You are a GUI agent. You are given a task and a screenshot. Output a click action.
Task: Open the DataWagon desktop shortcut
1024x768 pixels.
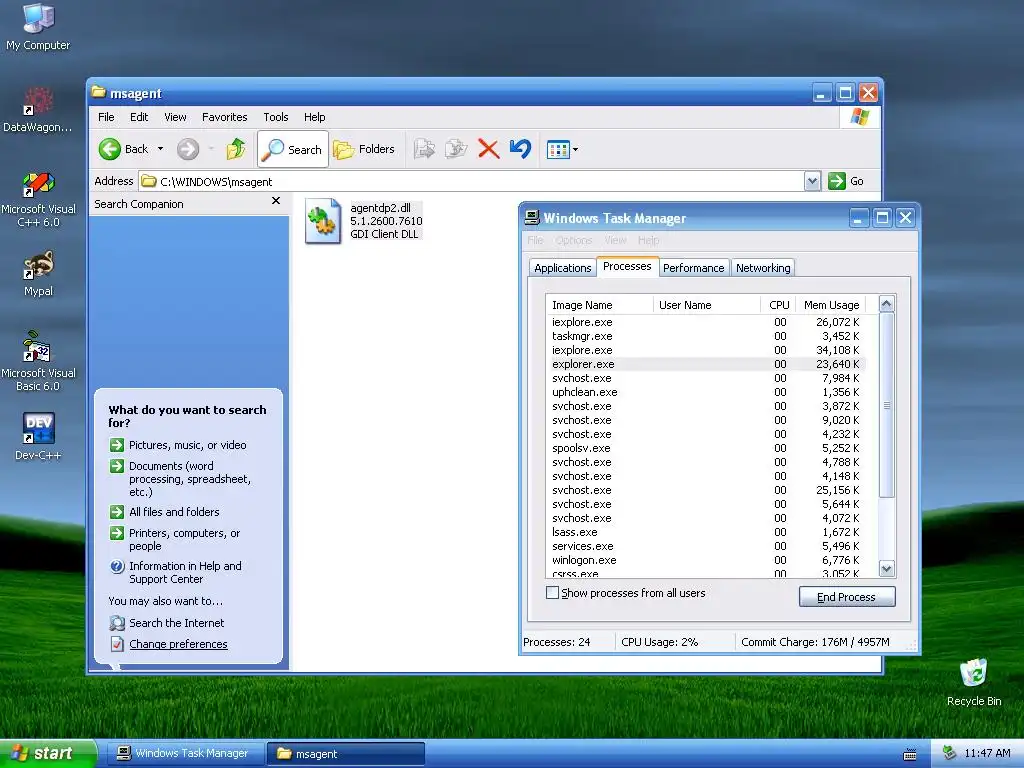tap(38, 110)
